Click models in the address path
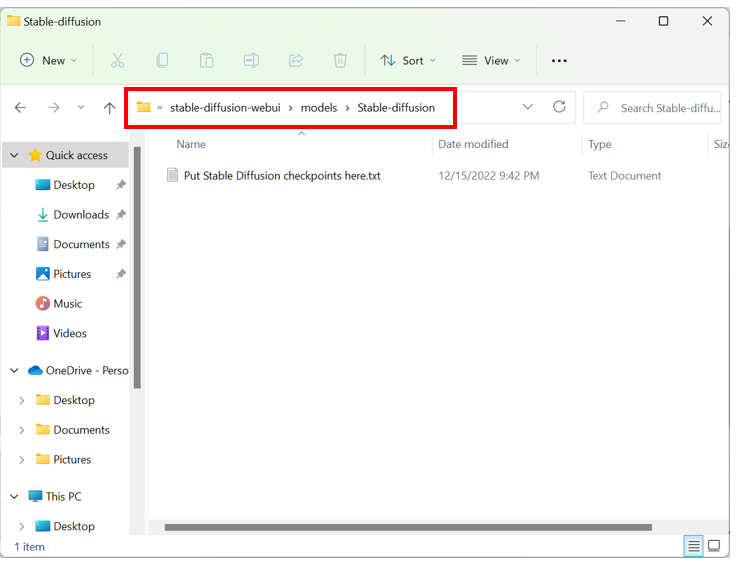Screen dimensions: 739x566 [x=319, y=108]
